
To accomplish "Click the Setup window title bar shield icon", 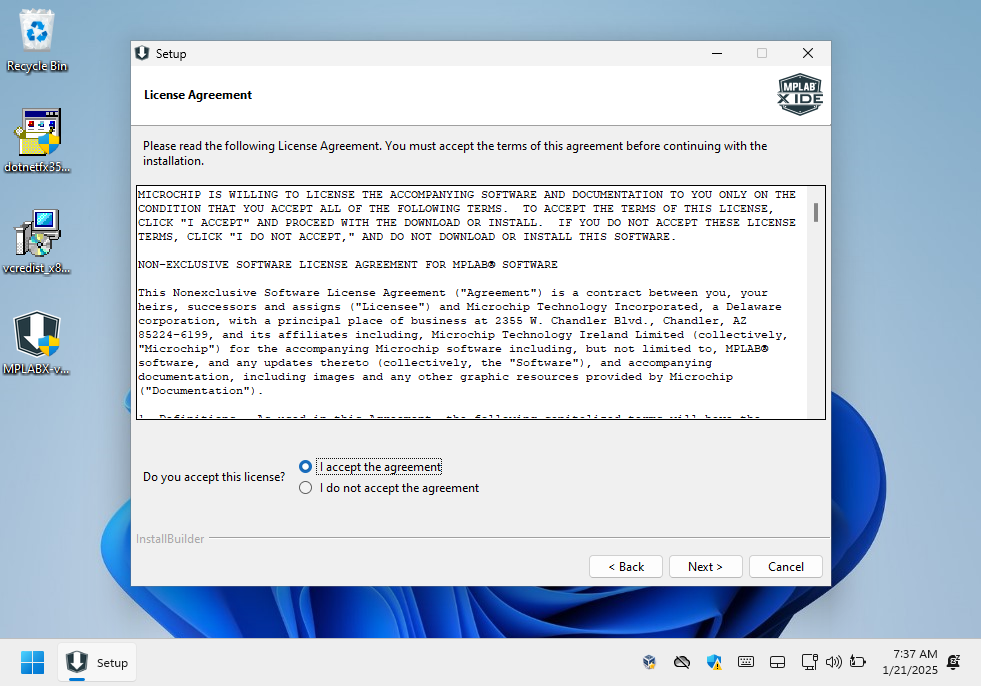I will (142, 53).
